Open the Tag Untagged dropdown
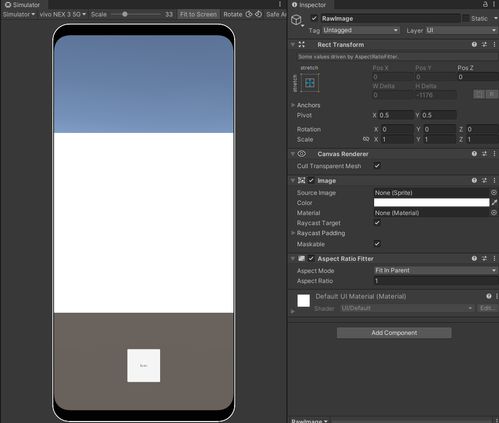Image resolution: width=499 pixels, height=423 pixels. point(361,30)
